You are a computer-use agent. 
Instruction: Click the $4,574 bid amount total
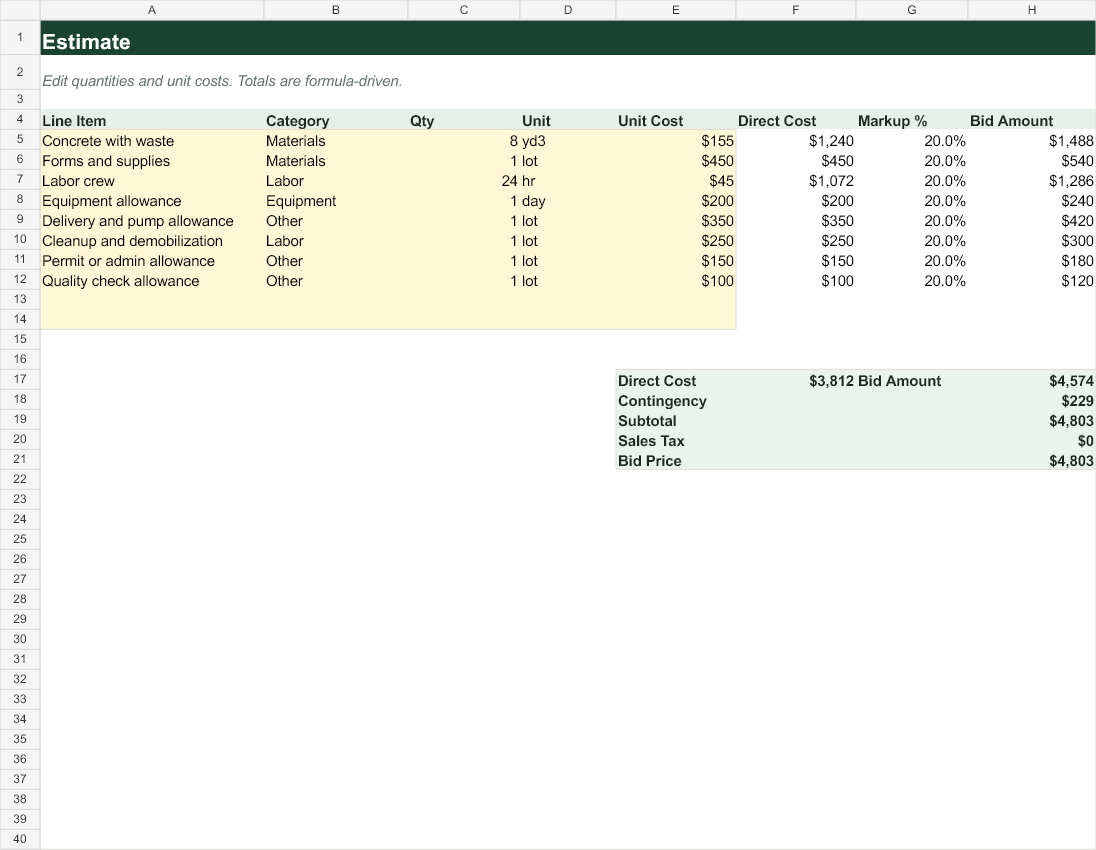point(1032,381)
